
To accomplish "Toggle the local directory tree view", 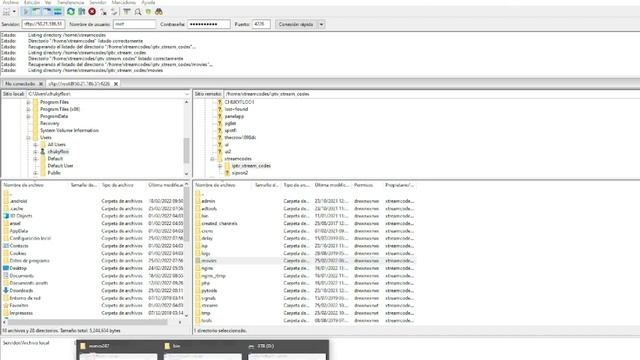I will pos(36,12).
